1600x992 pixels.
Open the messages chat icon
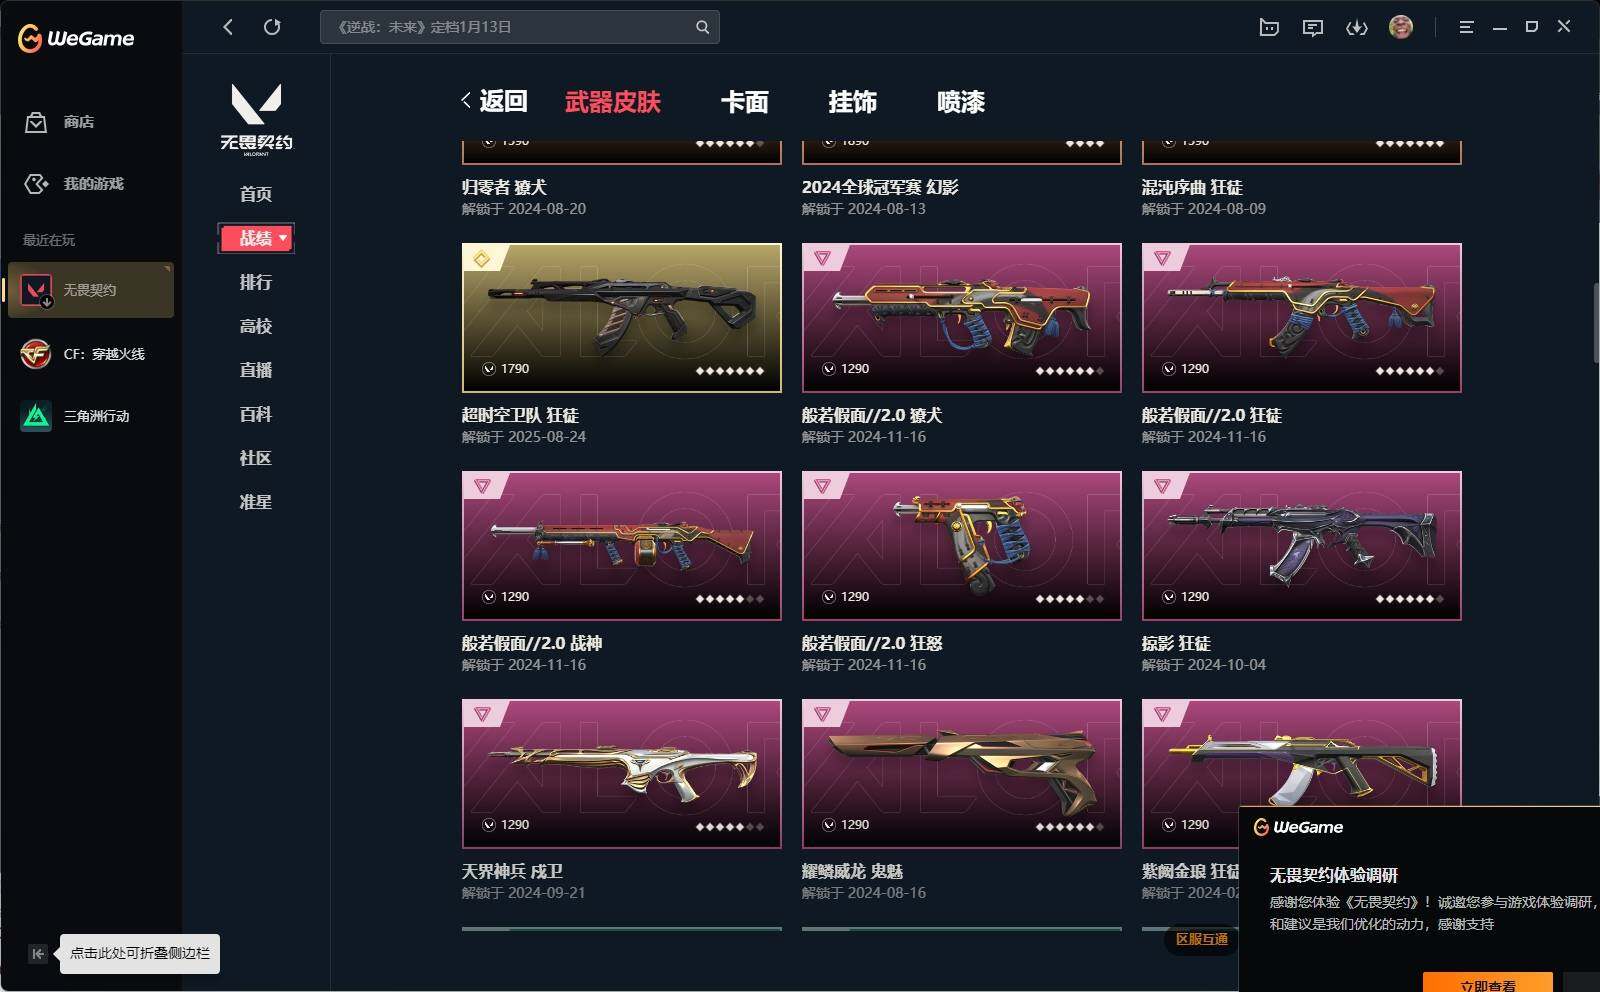[1313, 28]
